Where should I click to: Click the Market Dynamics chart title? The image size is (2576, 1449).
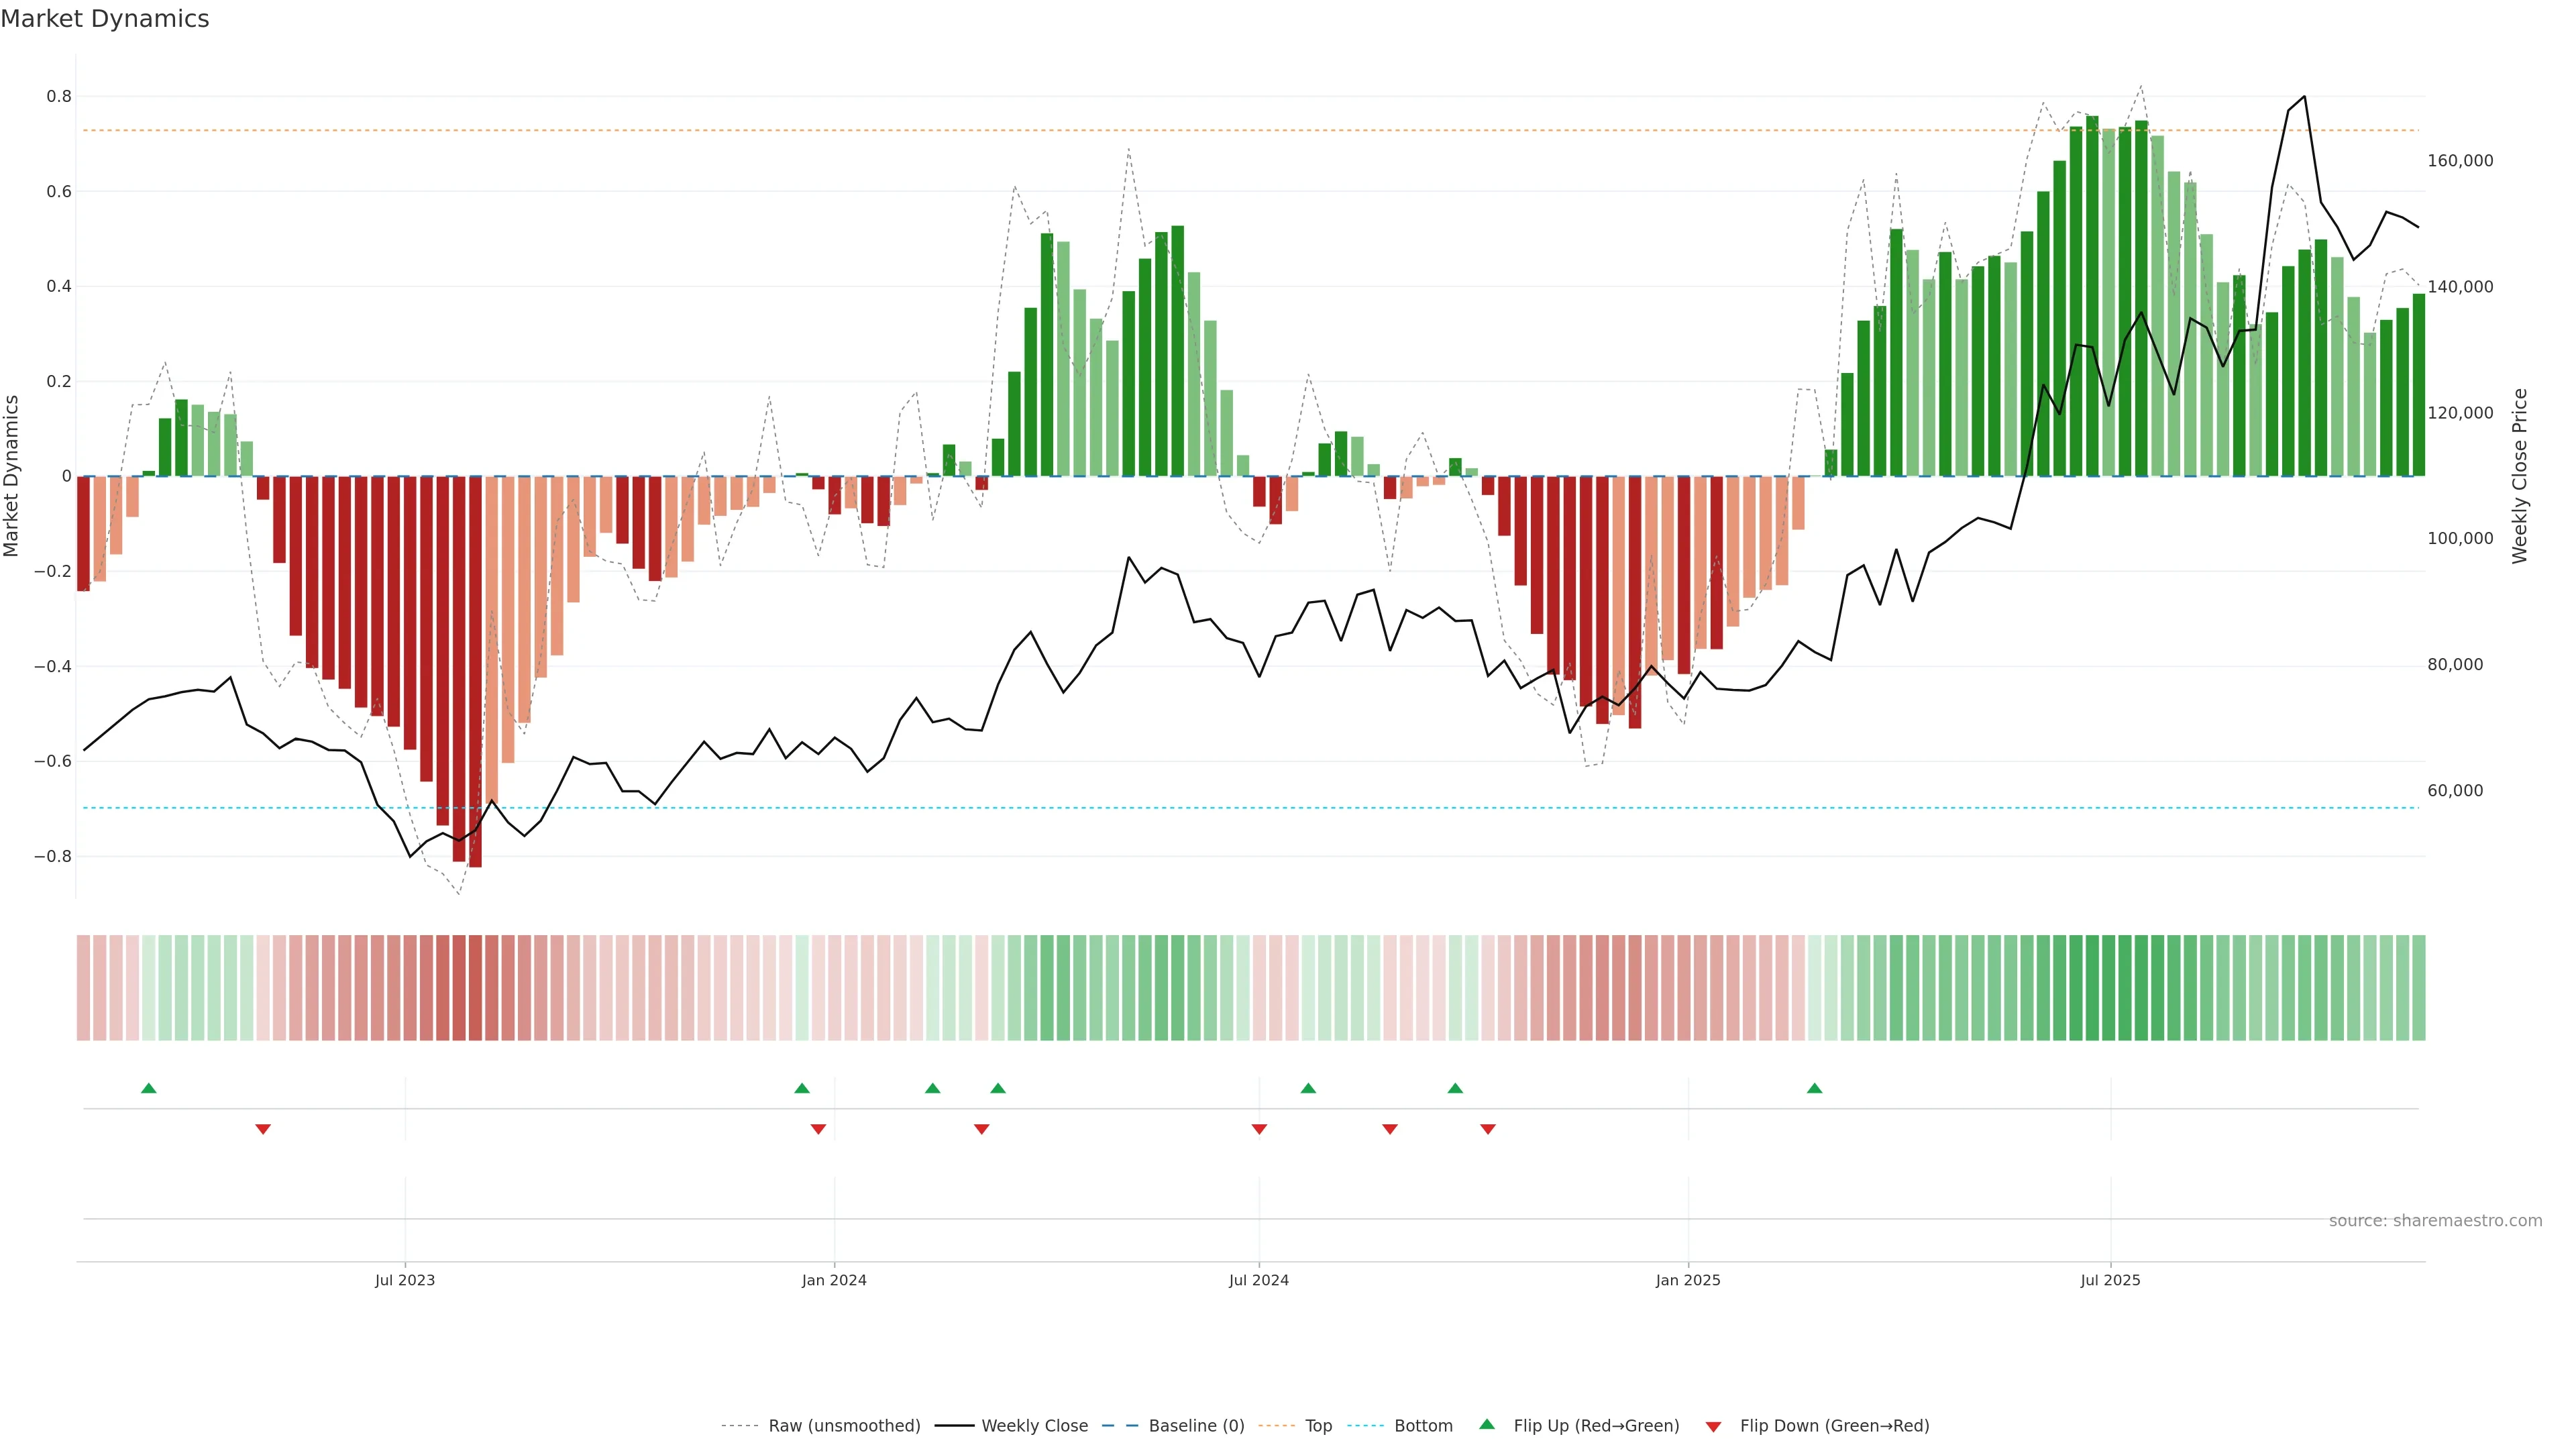click(x=105, y=19)
